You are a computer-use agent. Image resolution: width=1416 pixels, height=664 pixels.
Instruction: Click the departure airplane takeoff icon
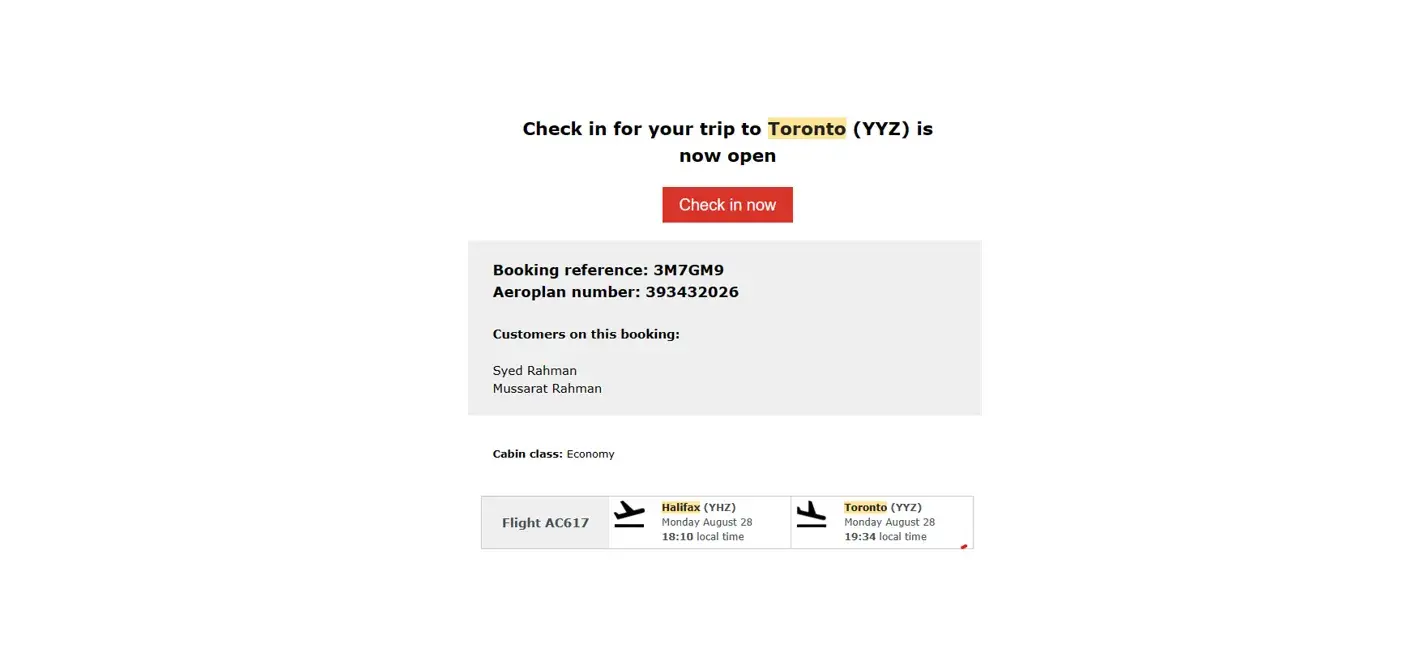(x=629, y=514)
